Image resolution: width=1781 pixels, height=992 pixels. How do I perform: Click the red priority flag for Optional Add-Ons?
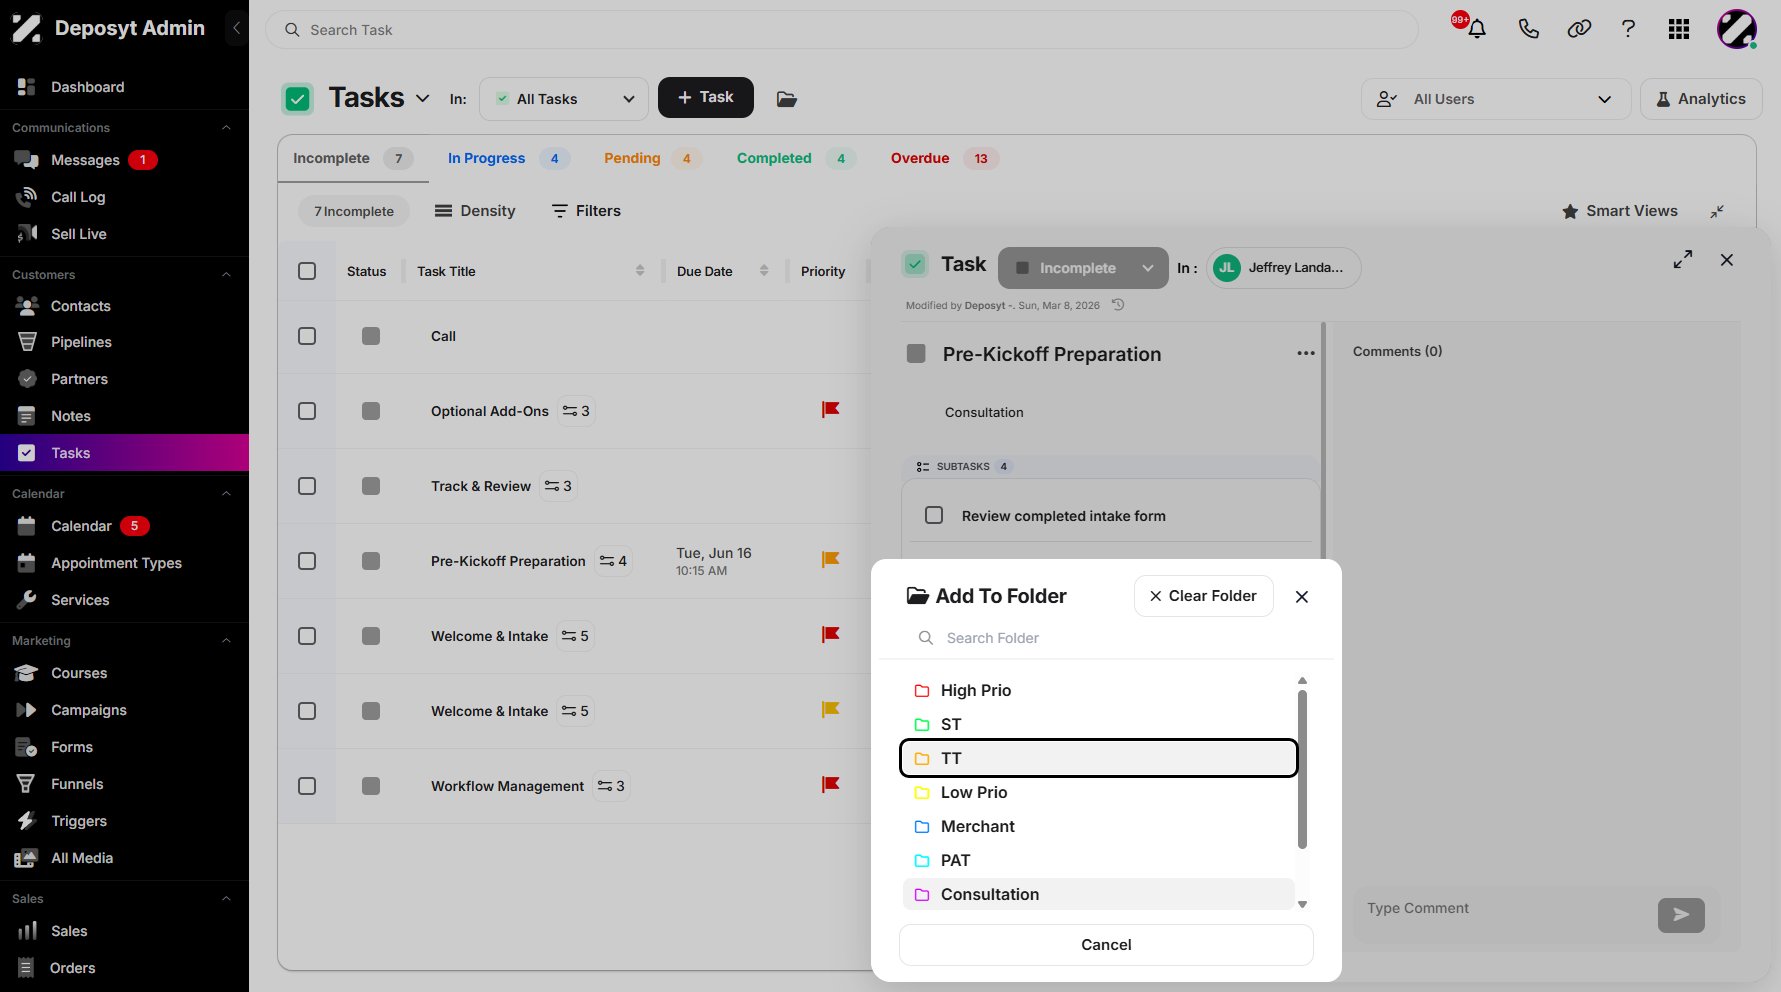[x=830, y=410]
